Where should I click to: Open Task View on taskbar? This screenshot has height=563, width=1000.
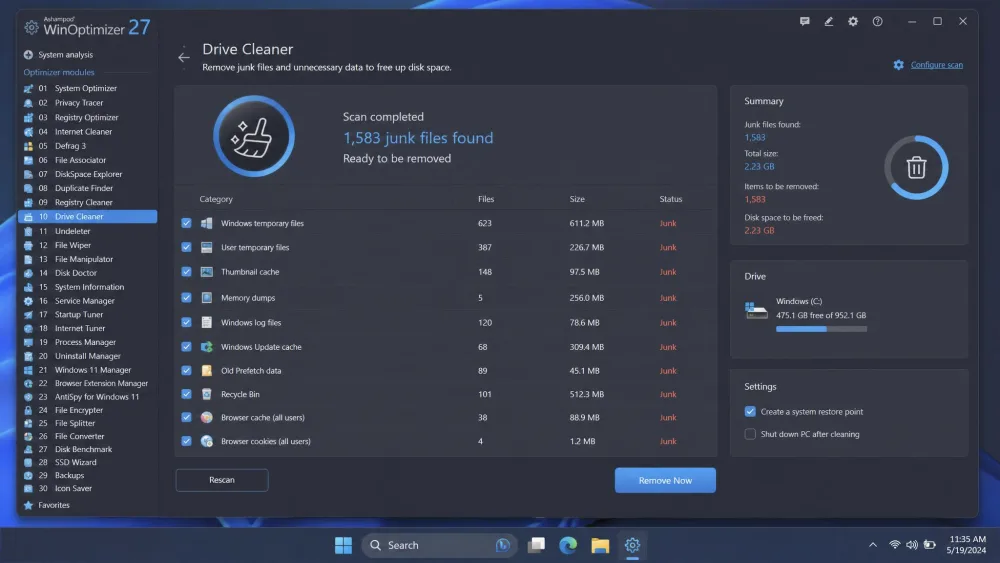point(536,545)
